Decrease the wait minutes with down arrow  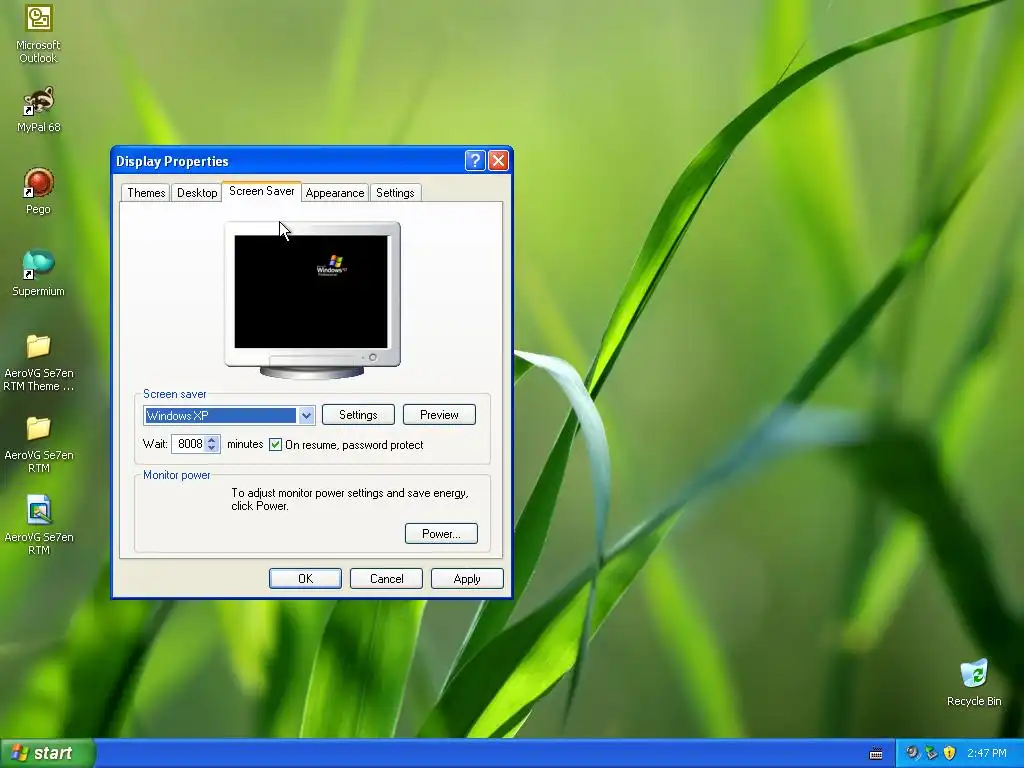[212, 448]
